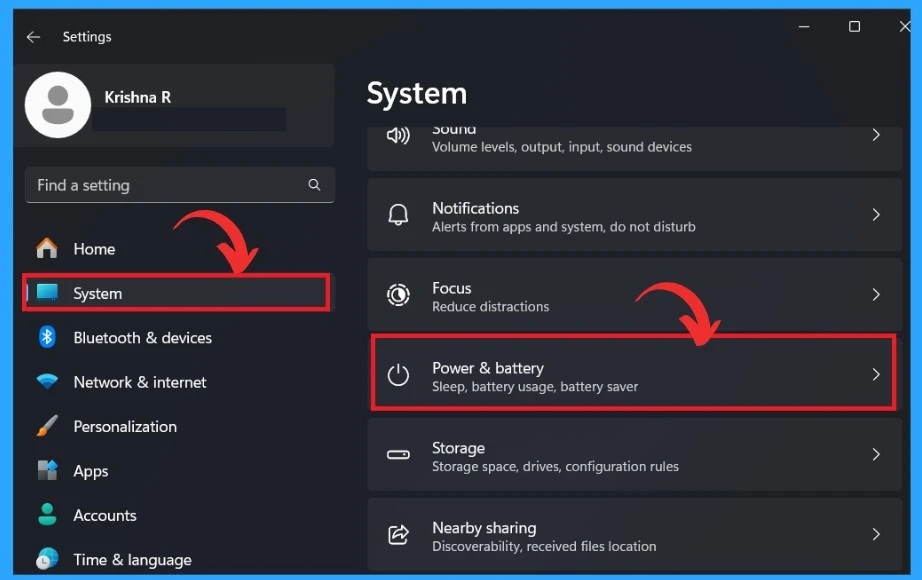The image size is (922, 580).
Task: Click the Apps grid icon
Action: point(47,470)
